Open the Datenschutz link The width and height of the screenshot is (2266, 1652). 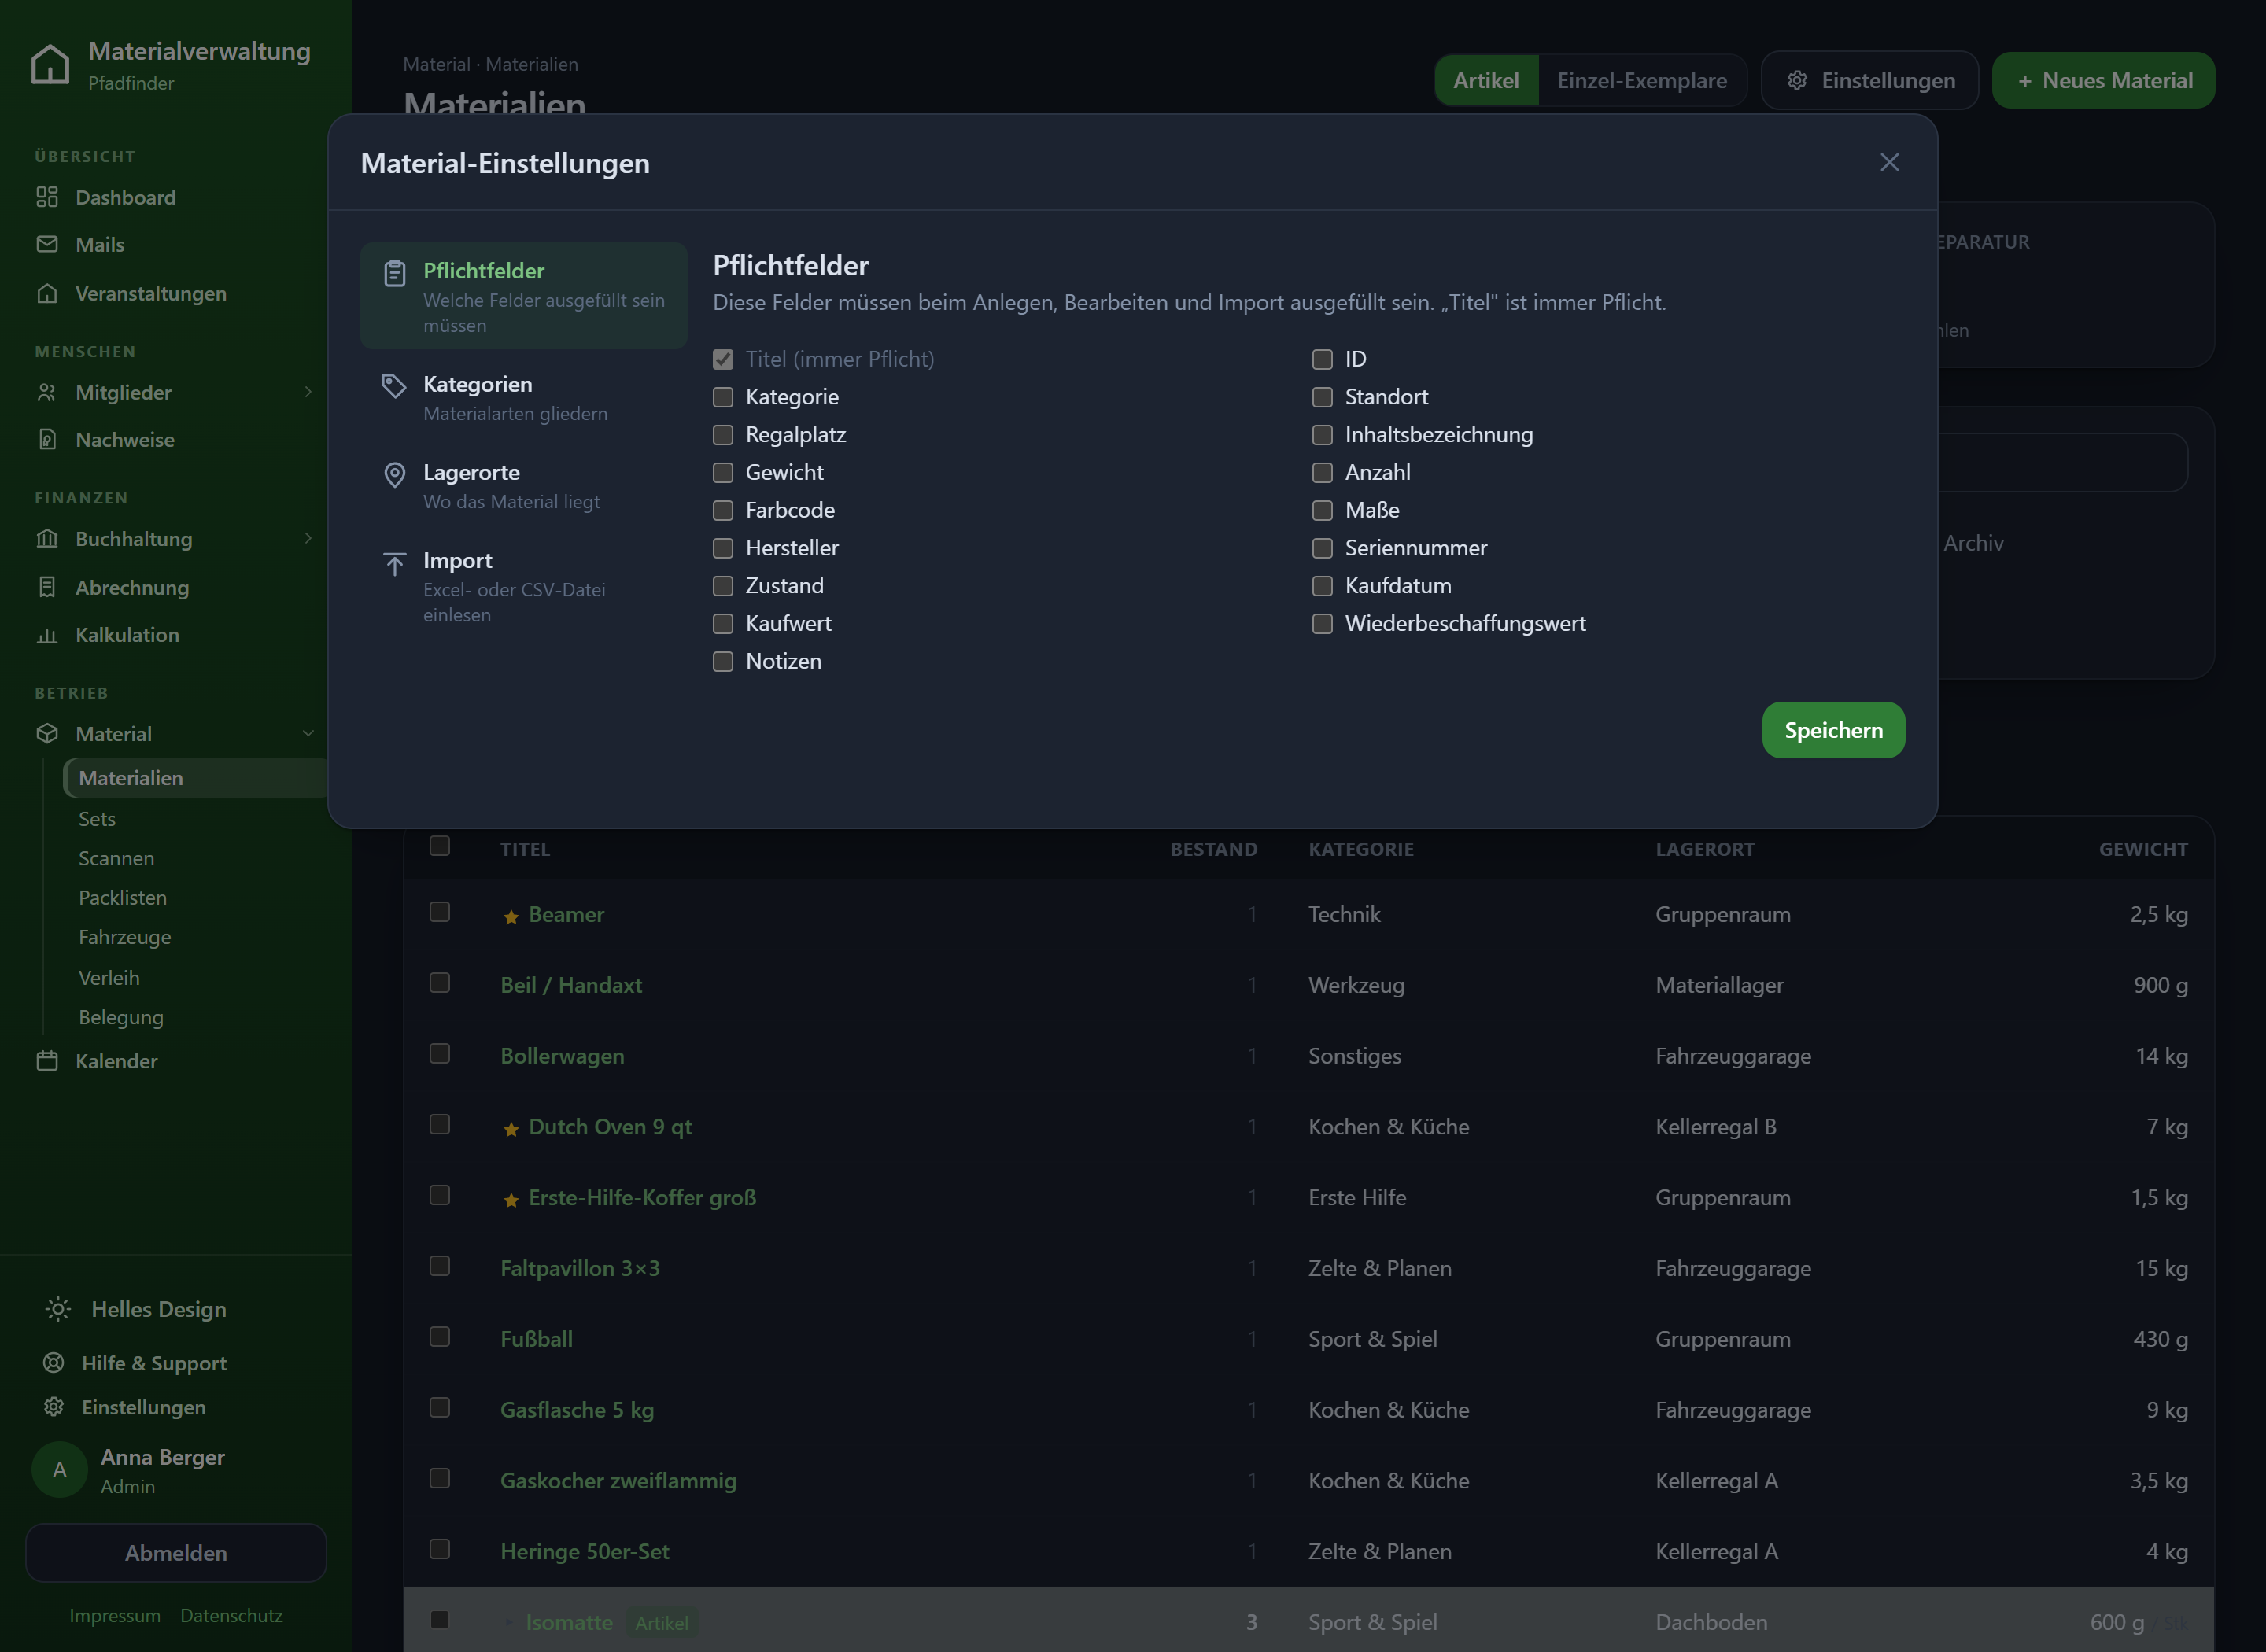click(231, 1615)
